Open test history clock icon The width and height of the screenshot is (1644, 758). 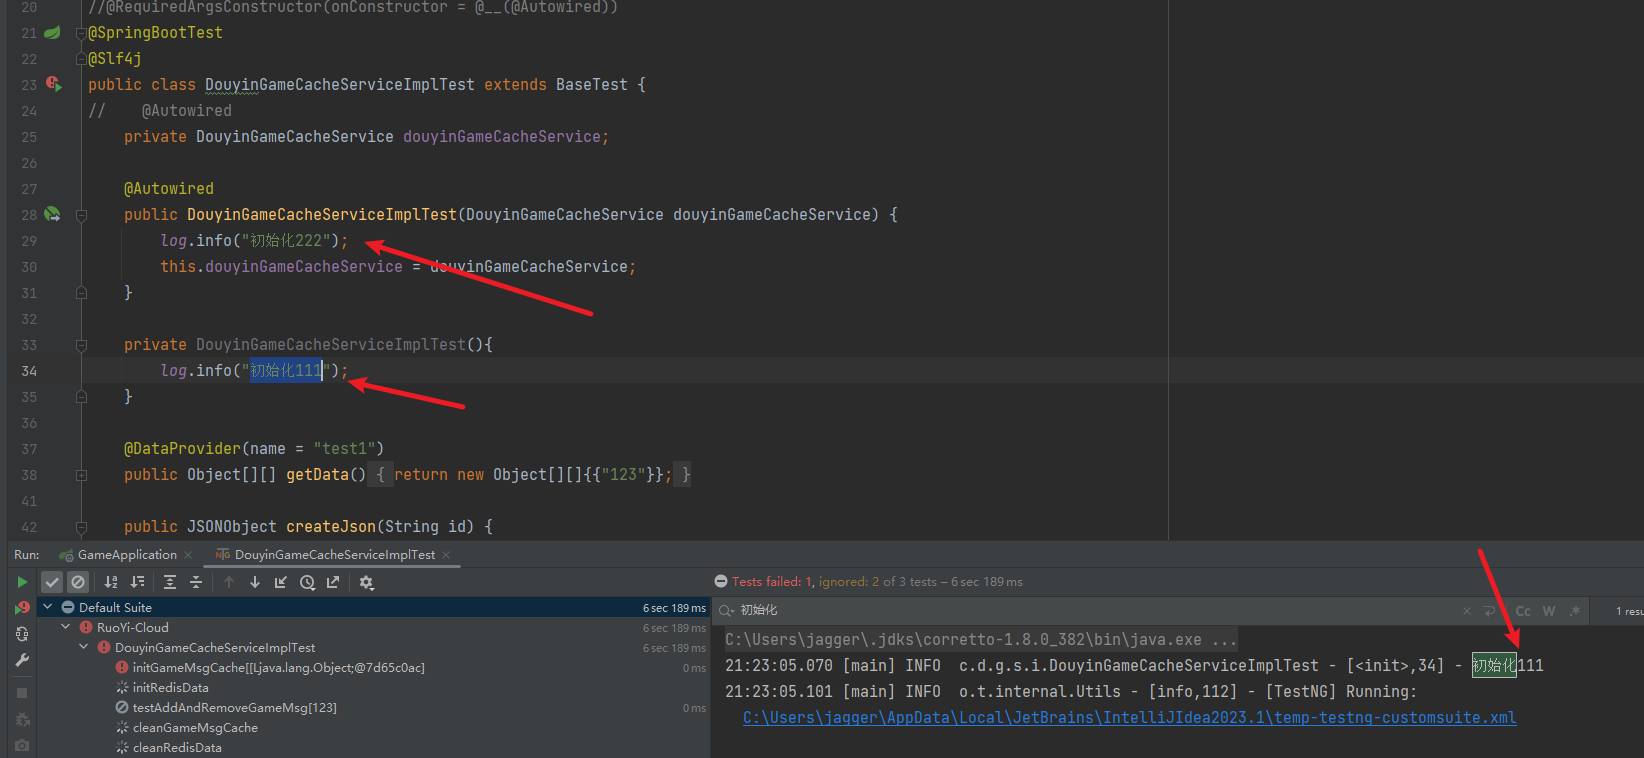[307, 582]
